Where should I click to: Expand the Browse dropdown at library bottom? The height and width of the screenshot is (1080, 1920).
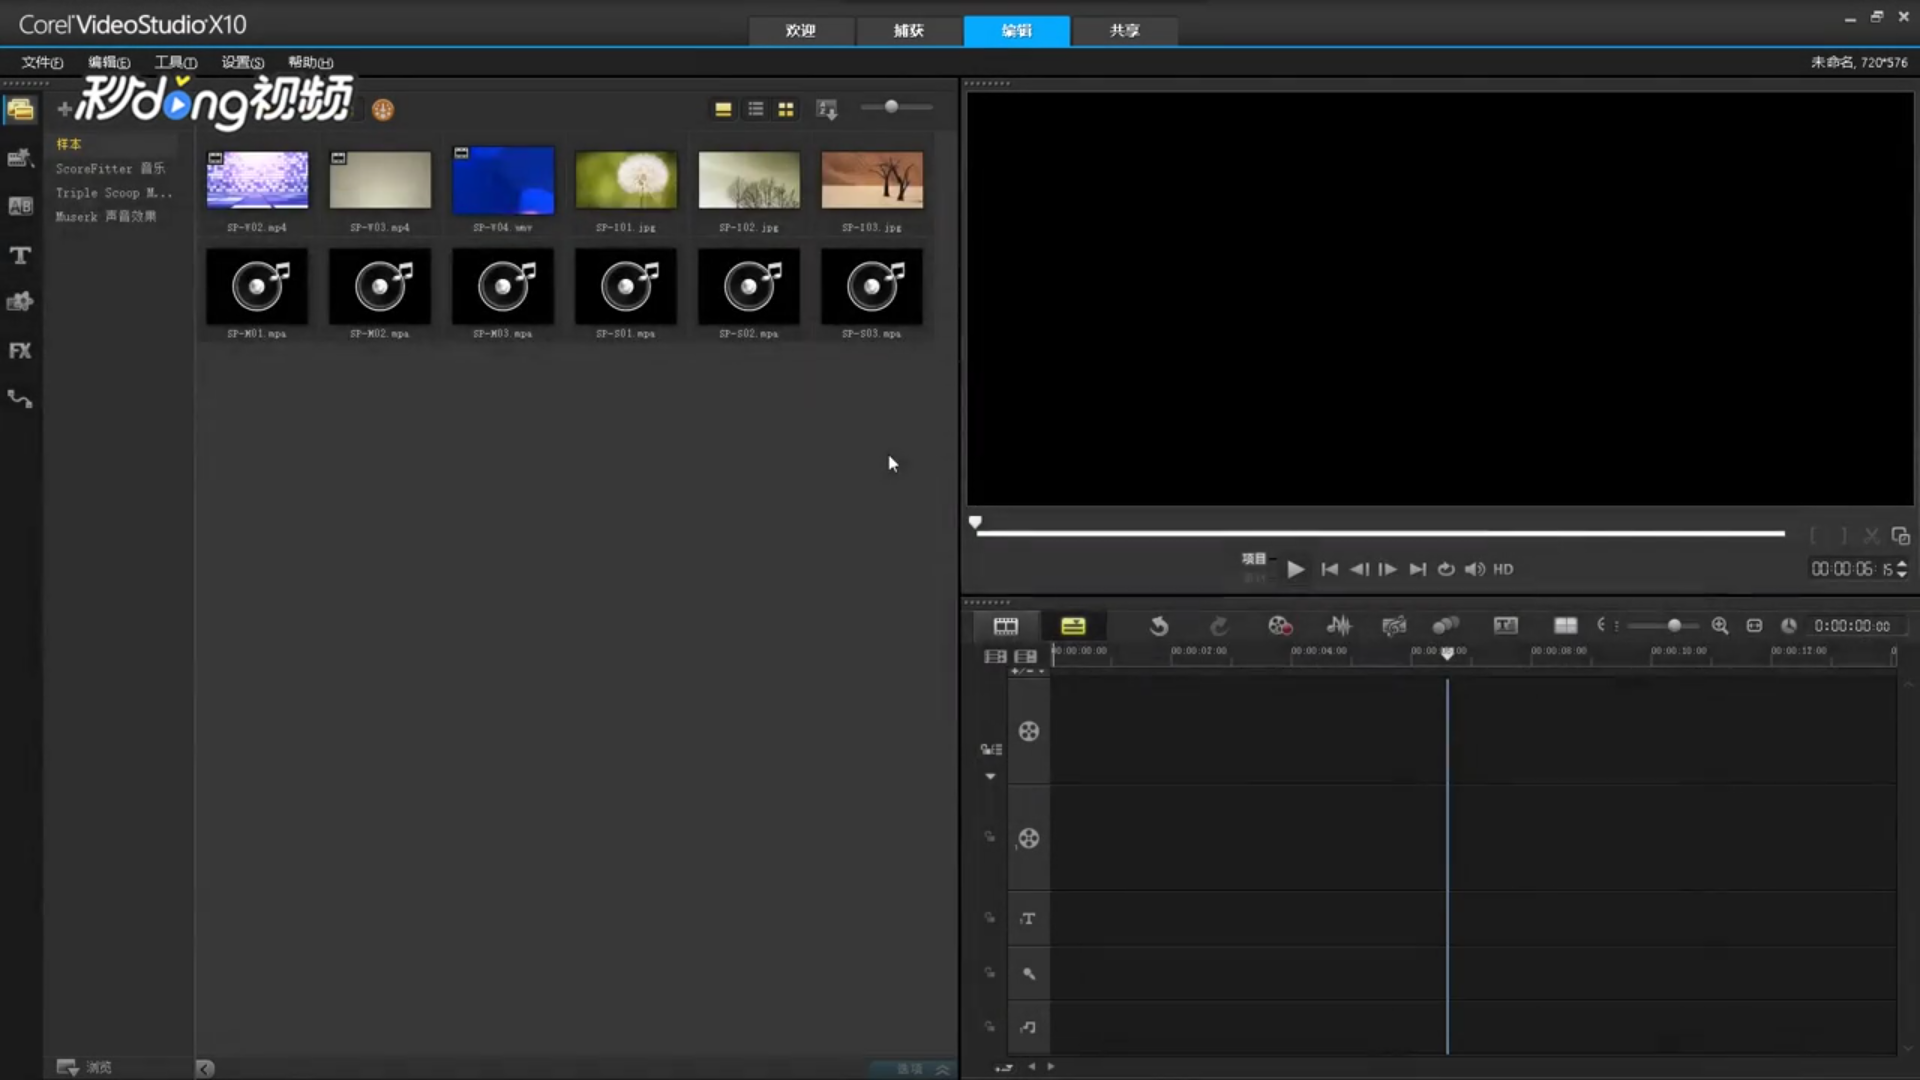[68, 1067]
